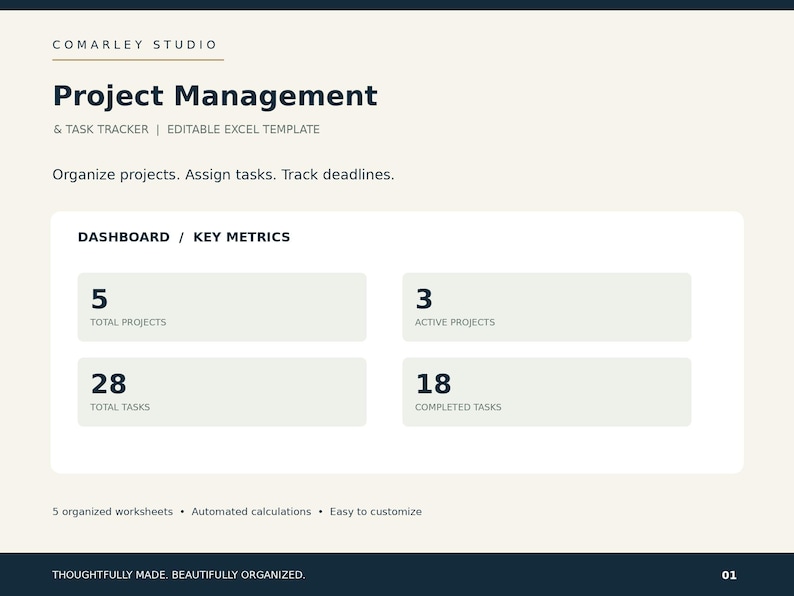Open the Active Projects metric card
Viewport: 794px width, 596px height.
(x=547, y=307)
